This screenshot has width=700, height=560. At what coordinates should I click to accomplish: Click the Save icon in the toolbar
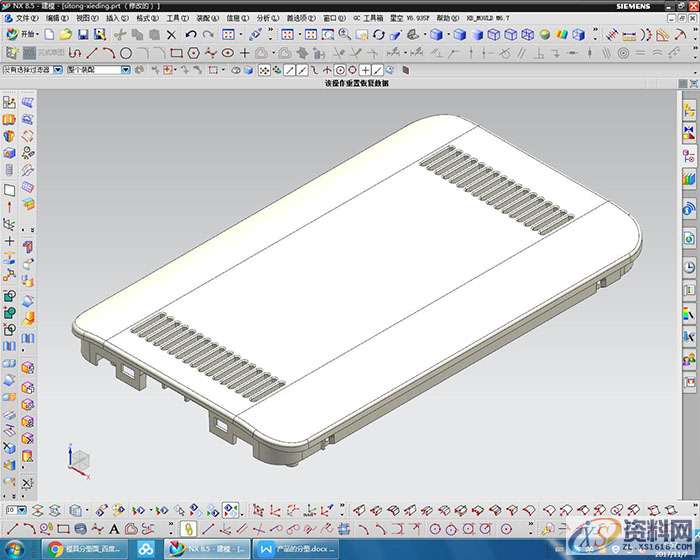pos(83,34)
